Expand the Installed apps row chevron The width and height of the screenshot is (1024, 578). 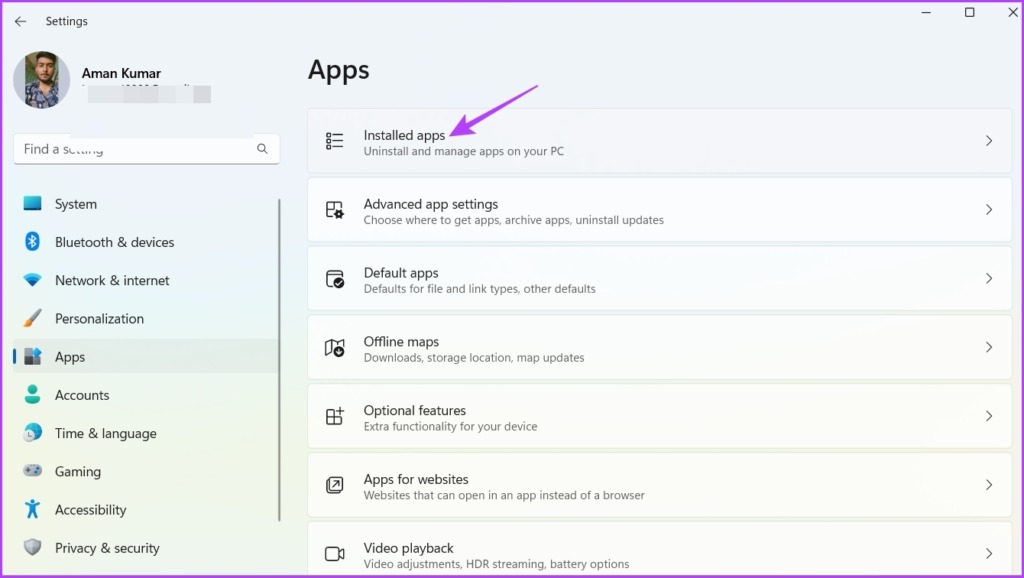pyautogui.click(x=989, y=142)
